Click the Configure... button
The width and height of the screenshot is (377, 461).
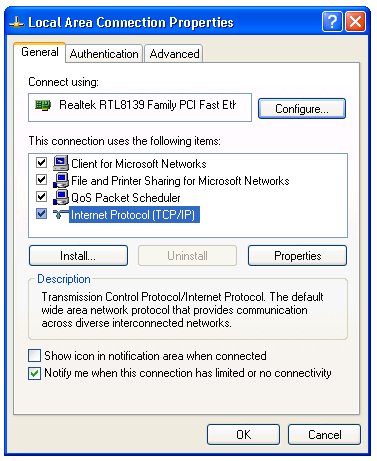[x=302, y=109]
